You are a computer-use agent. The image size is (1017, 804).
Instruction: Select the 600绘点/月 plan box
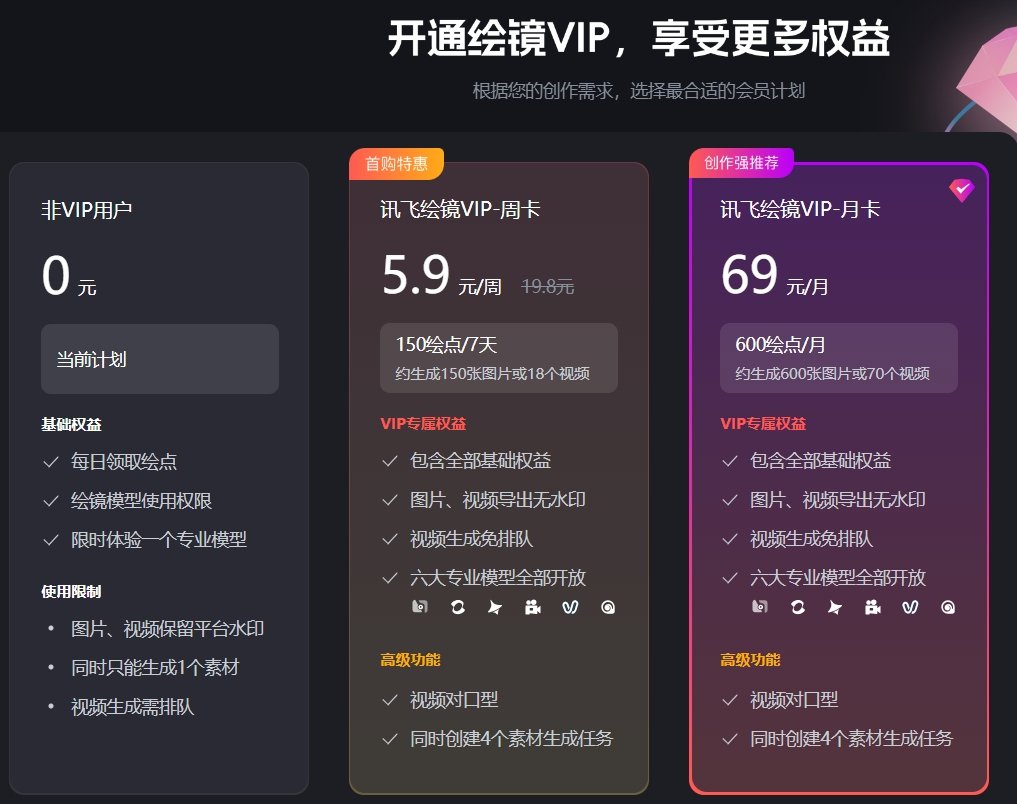click(x=838, y=358)
